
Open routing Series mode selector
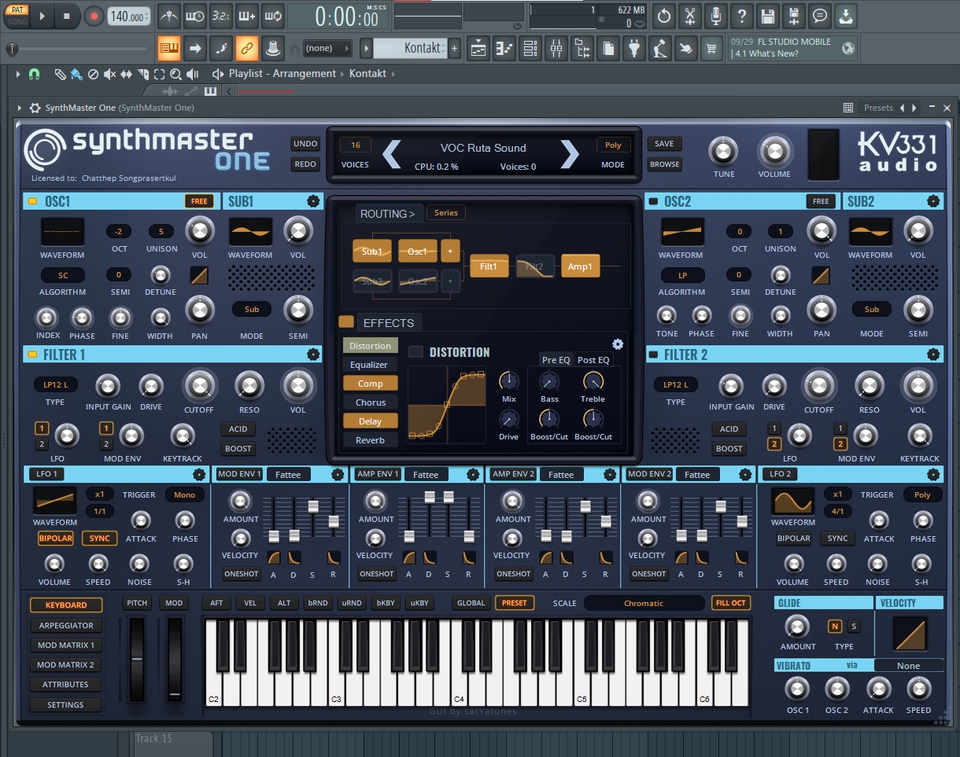point(446,213)
